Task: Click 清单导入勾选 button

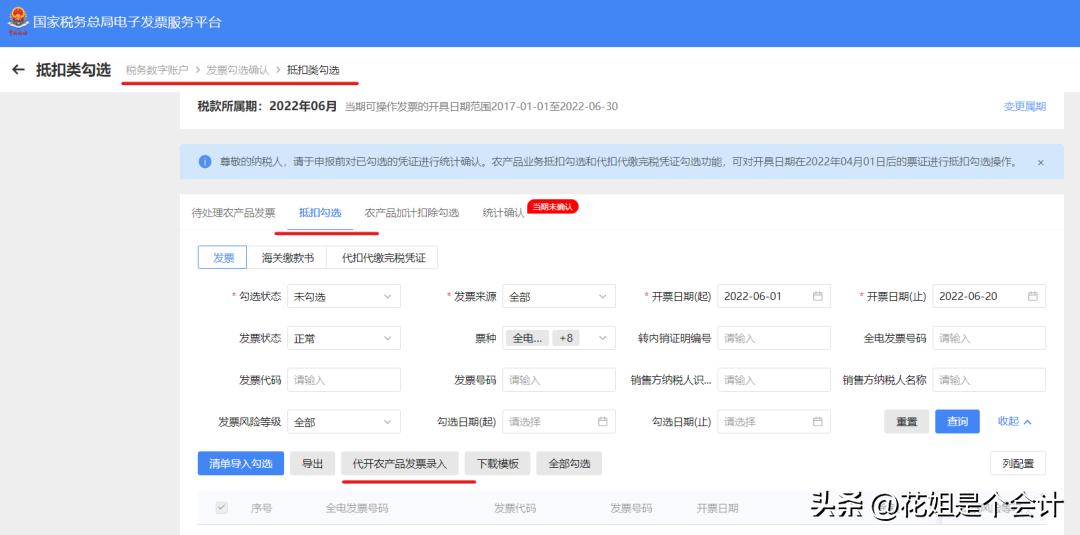Action: tap(240, 463)
